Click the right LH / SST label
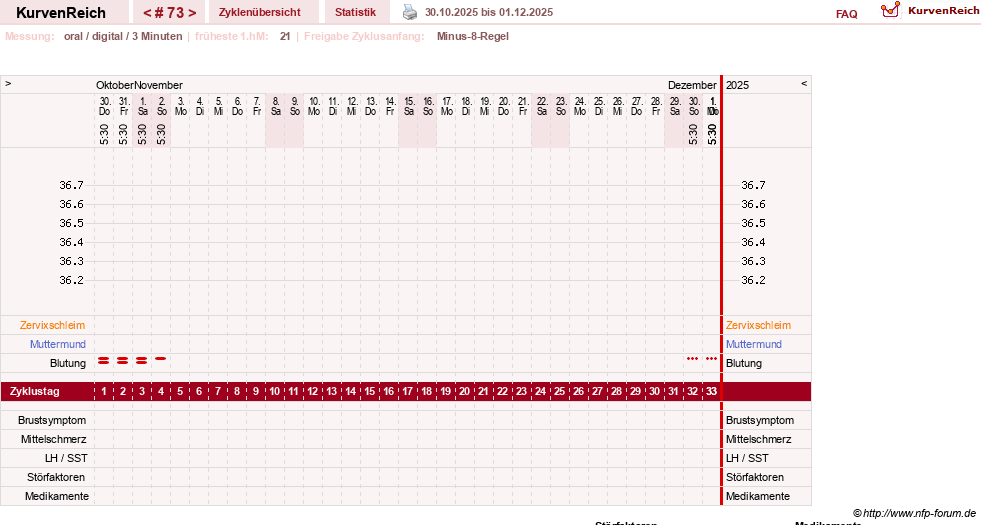 [747, 458]
